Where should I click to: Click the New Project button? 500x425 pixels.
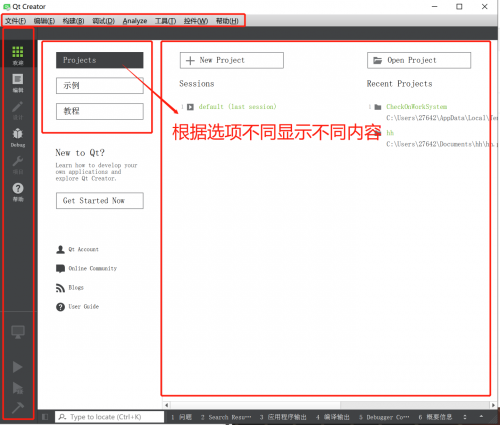coord(232,60)
